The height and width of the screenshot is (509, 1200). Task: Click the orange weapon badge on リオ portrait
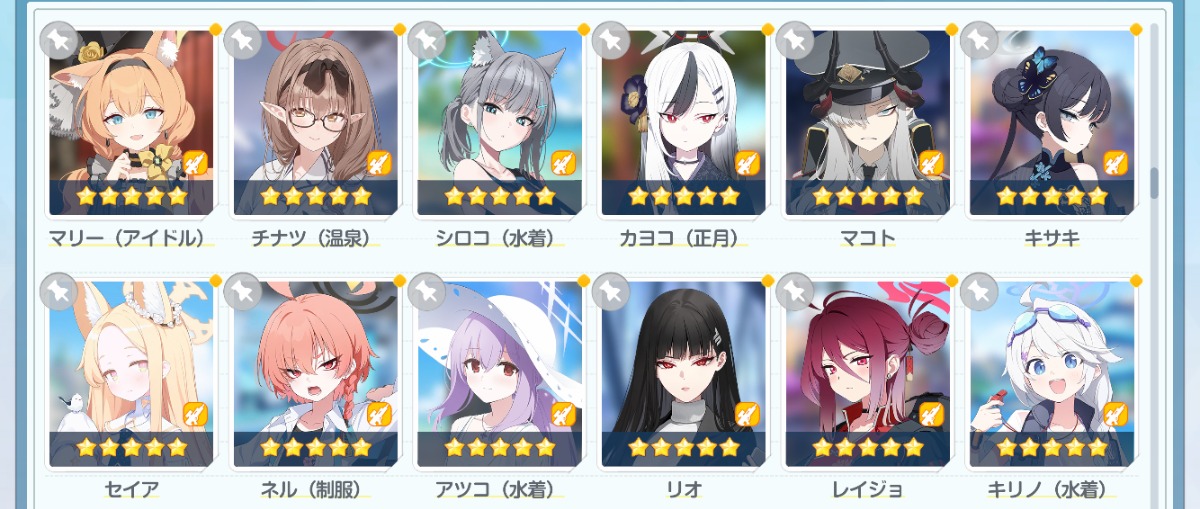(x=747, y=414)
